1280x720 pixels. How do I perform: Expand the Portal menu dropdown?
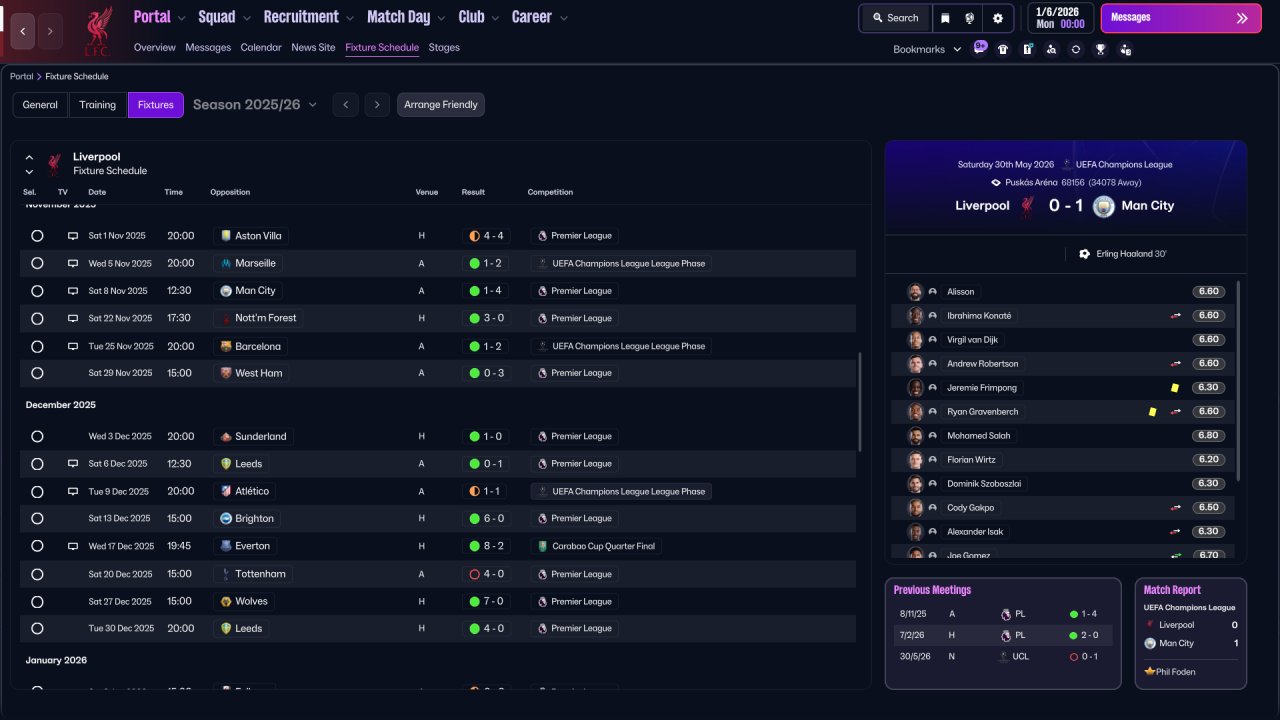coord(181,18)
